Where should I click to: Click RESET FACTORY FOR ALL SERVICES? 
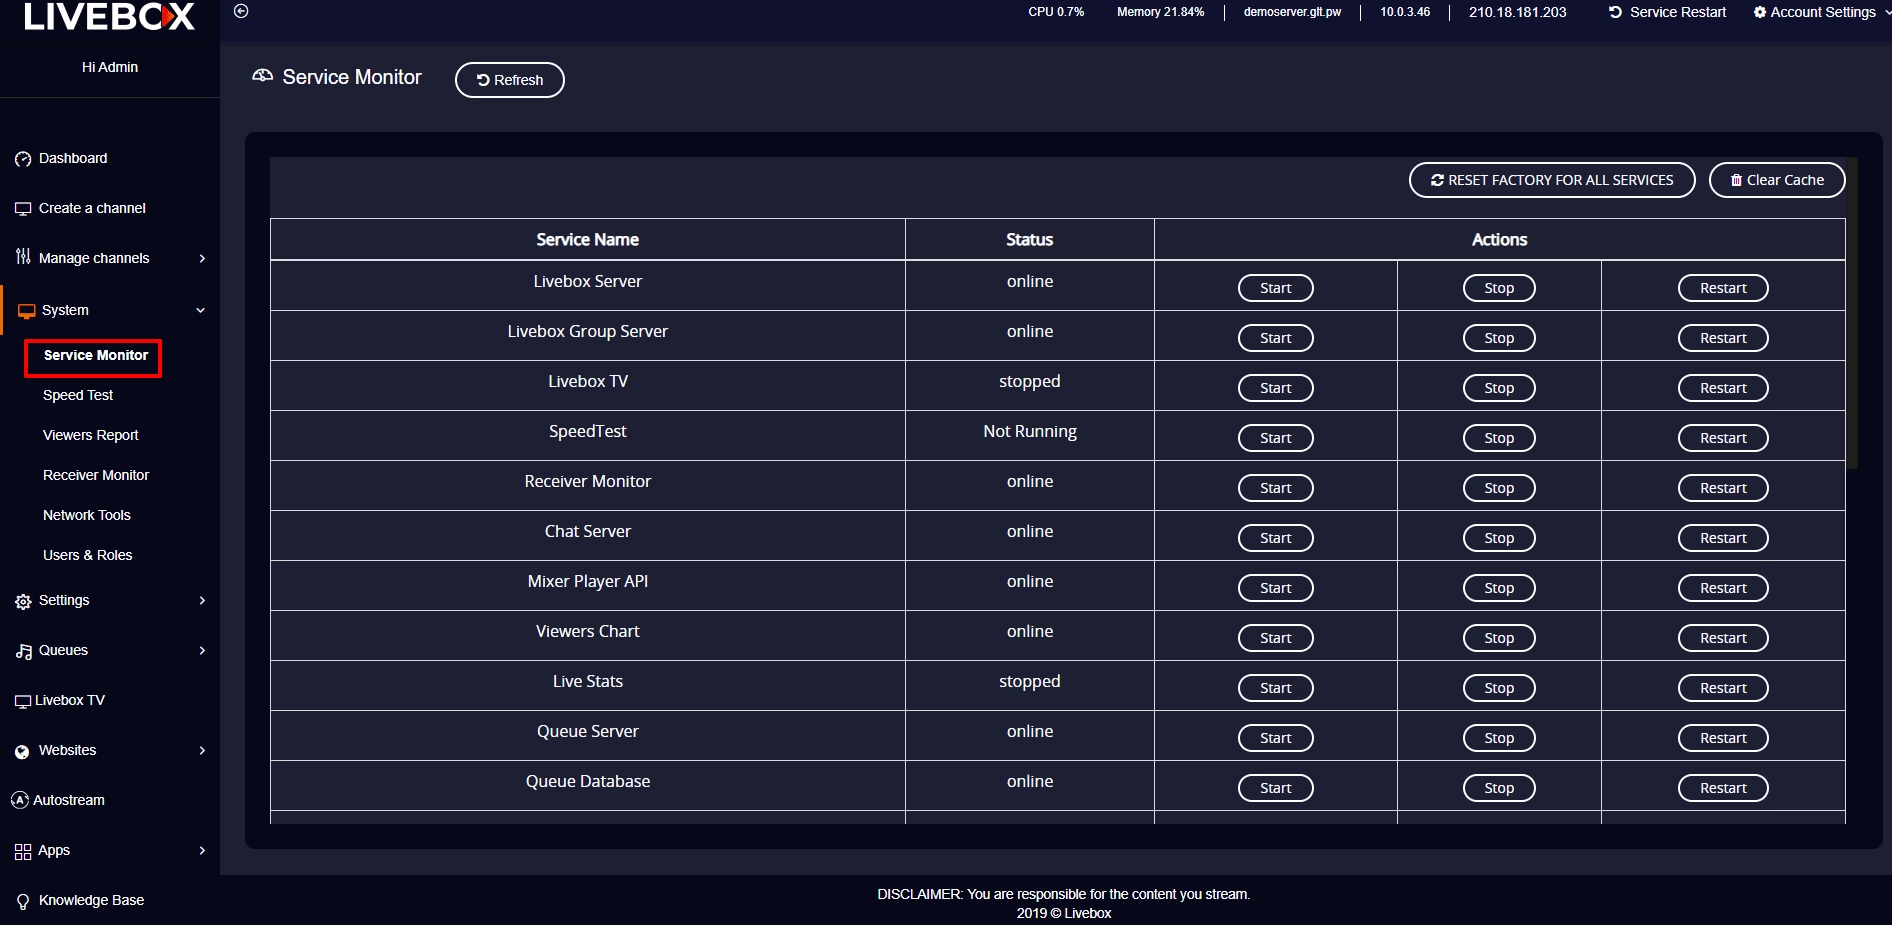coord(1552,180)
